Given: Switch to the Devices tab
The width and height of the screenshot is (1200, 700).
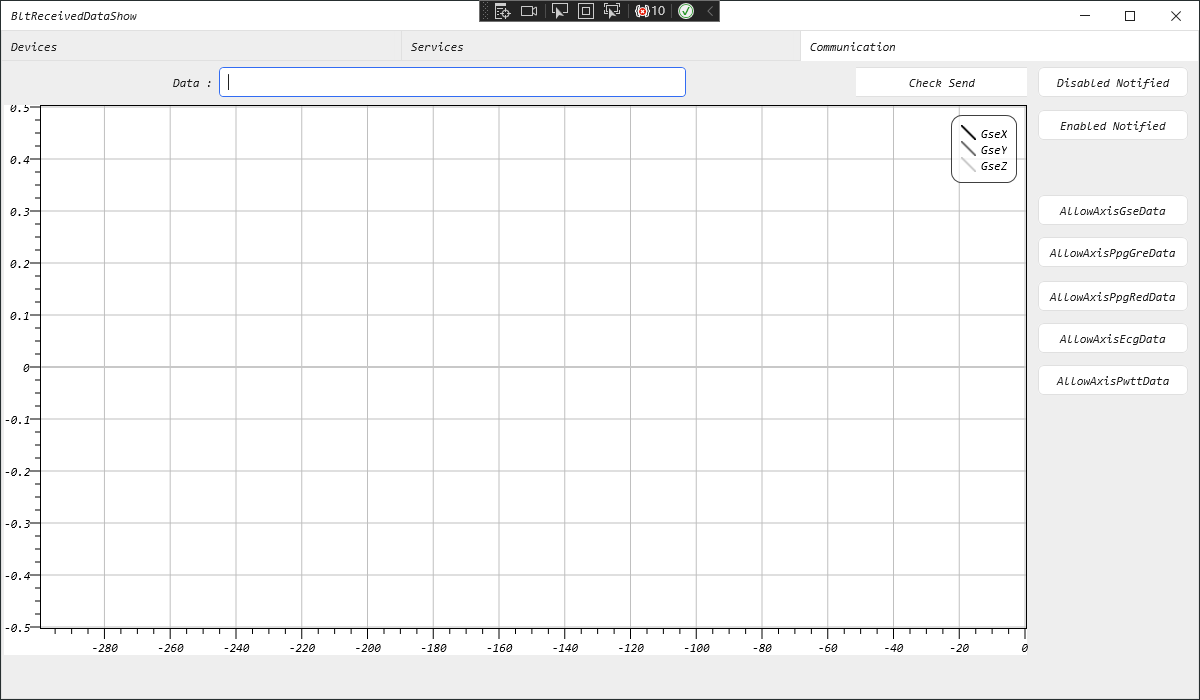Looking at the screenshot, I should click(200, 47).
